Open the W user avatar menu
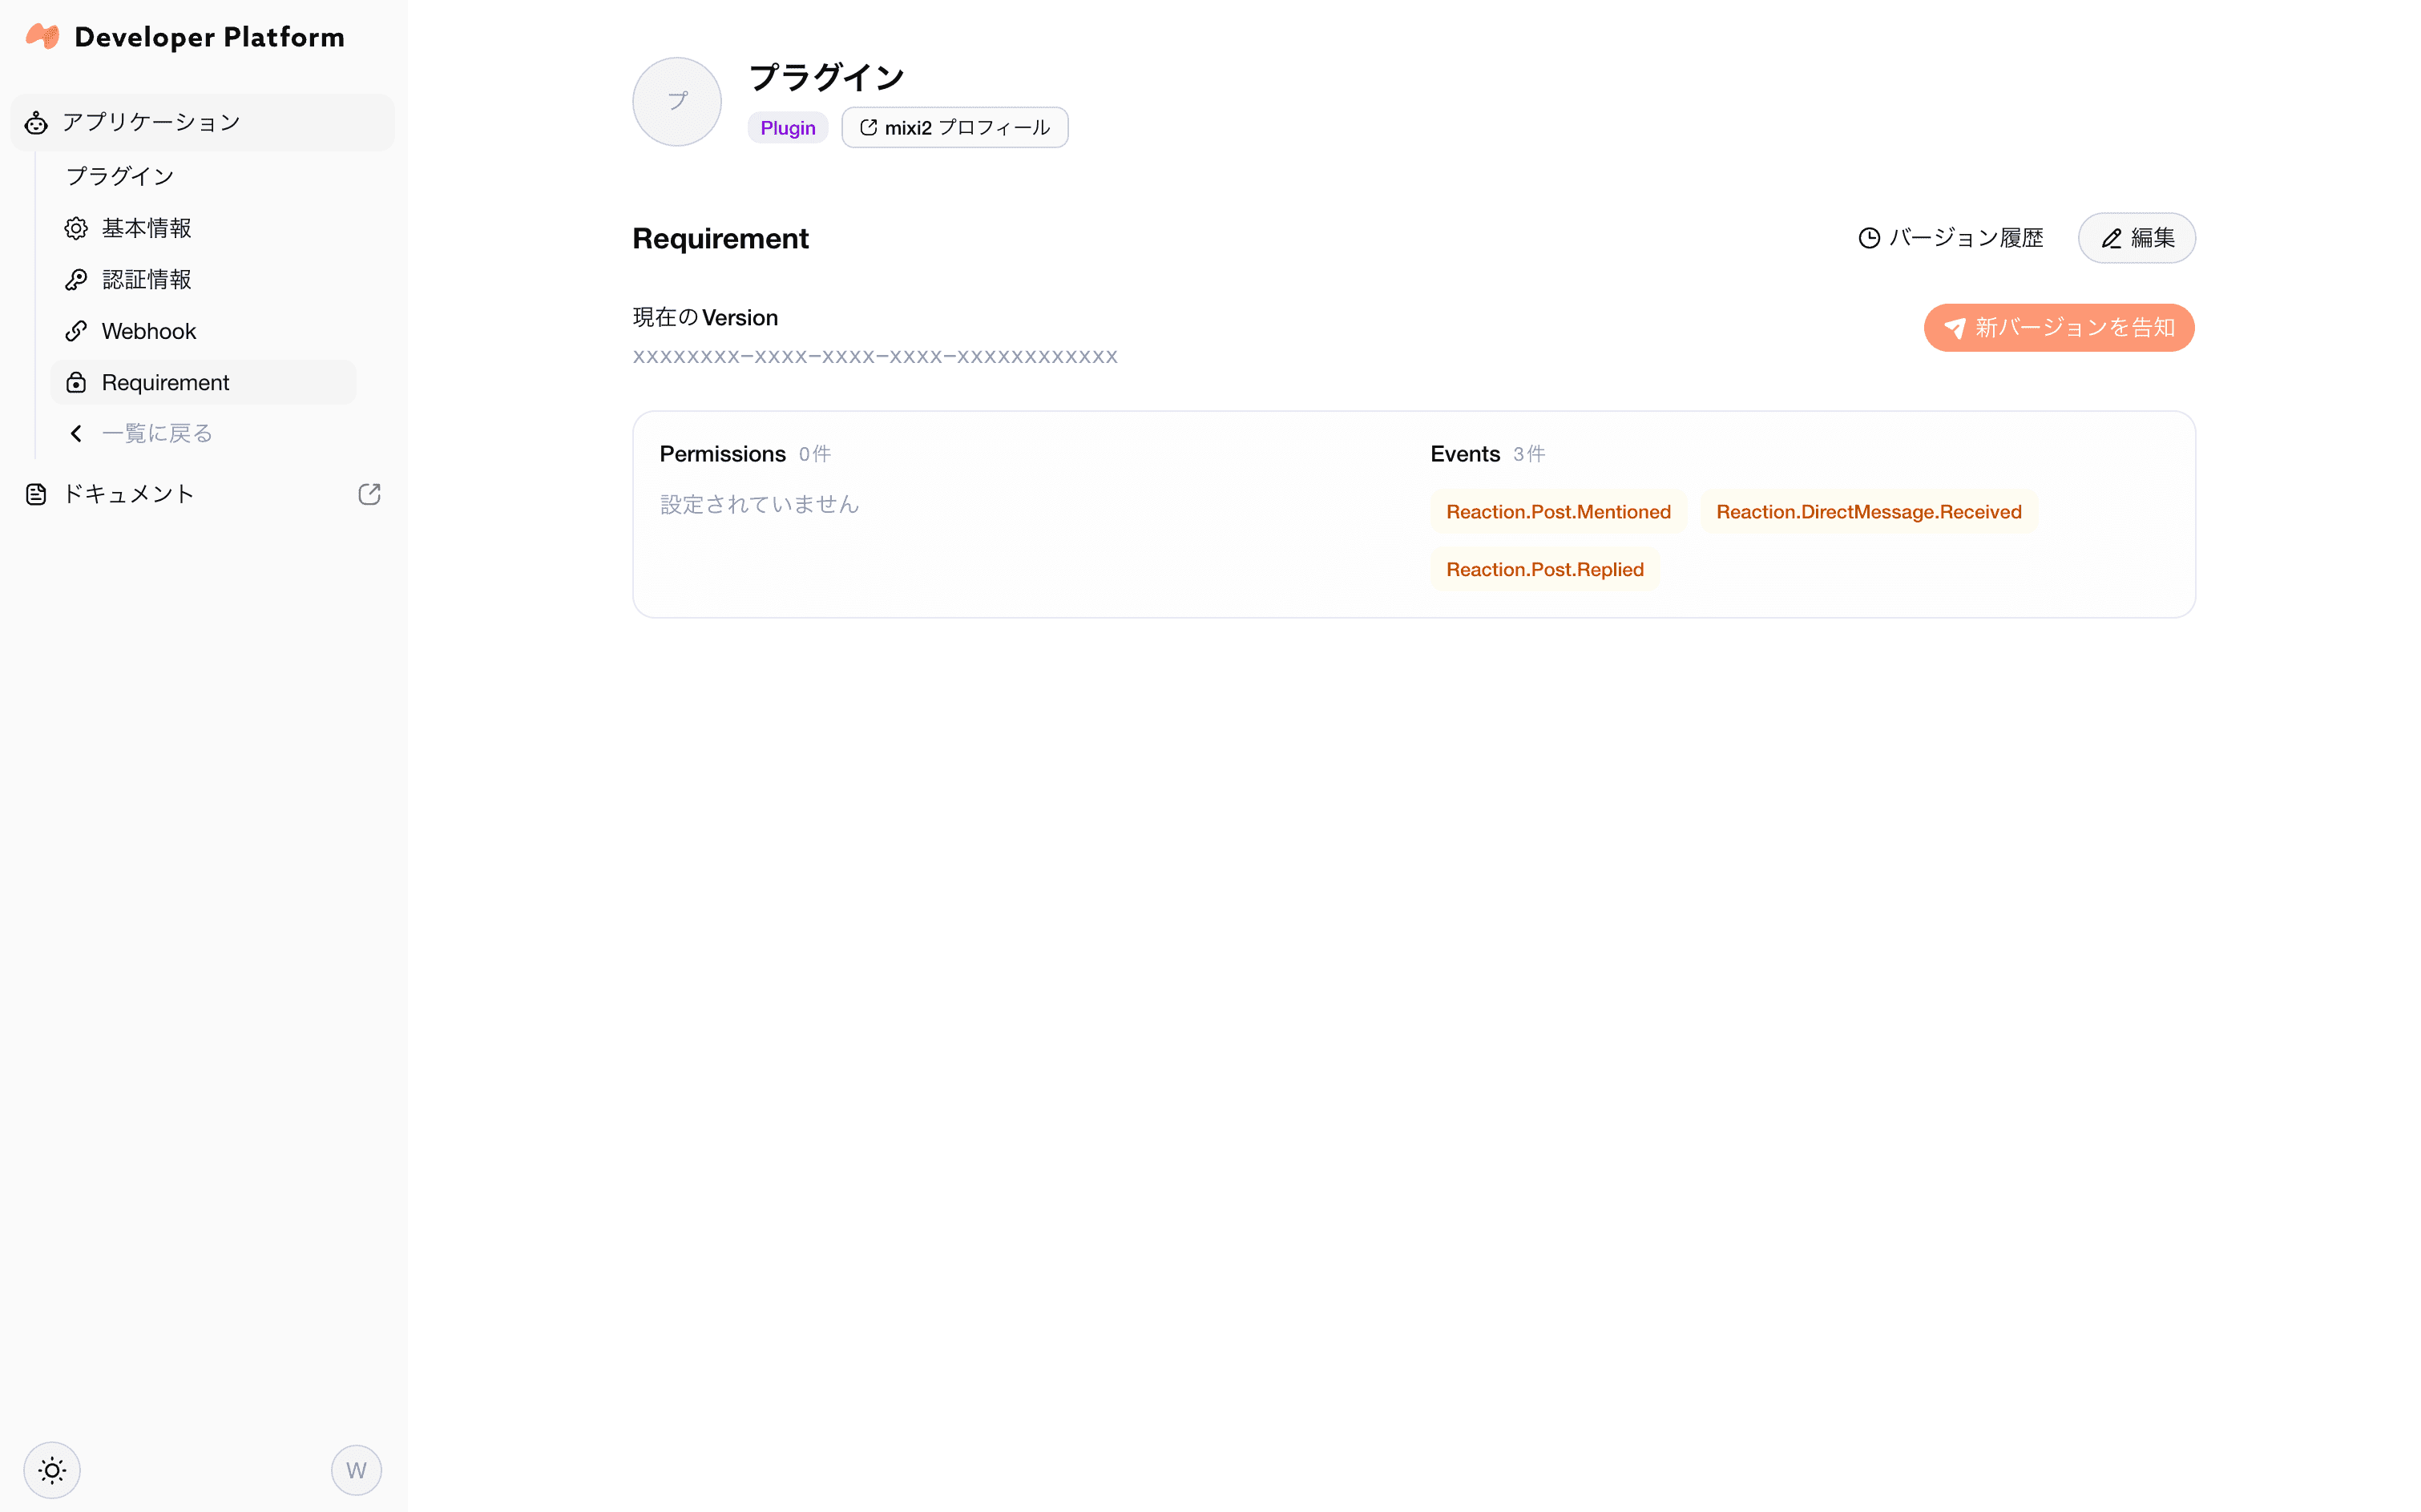Viewport: 2421px width, 1512px height. tap(356, 1470)
